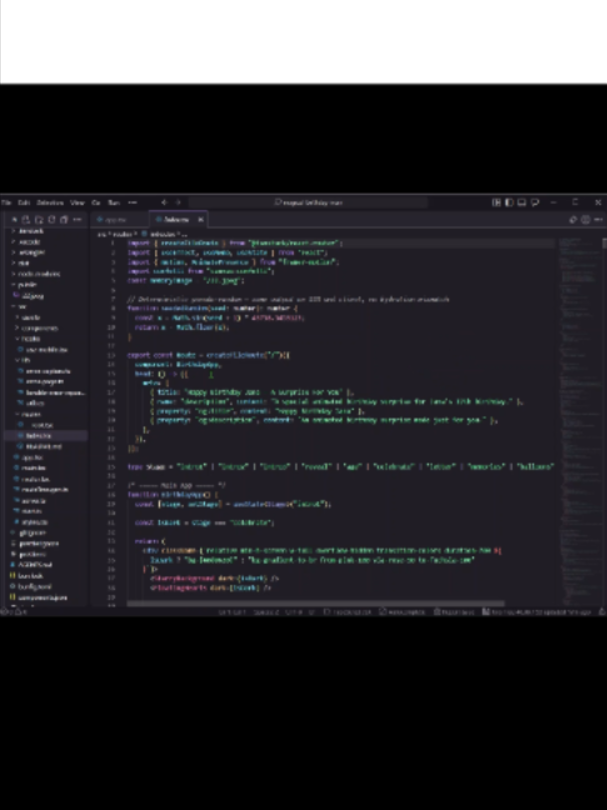Click the UTF-8 encoding indicator in status bar

click(x=293, y=612)
